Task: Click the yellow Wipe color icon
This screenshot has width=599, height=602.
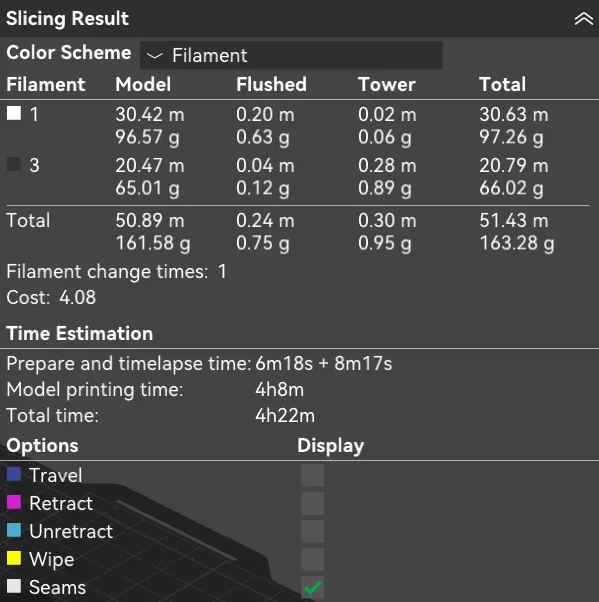Action: [x=14, y=558]
